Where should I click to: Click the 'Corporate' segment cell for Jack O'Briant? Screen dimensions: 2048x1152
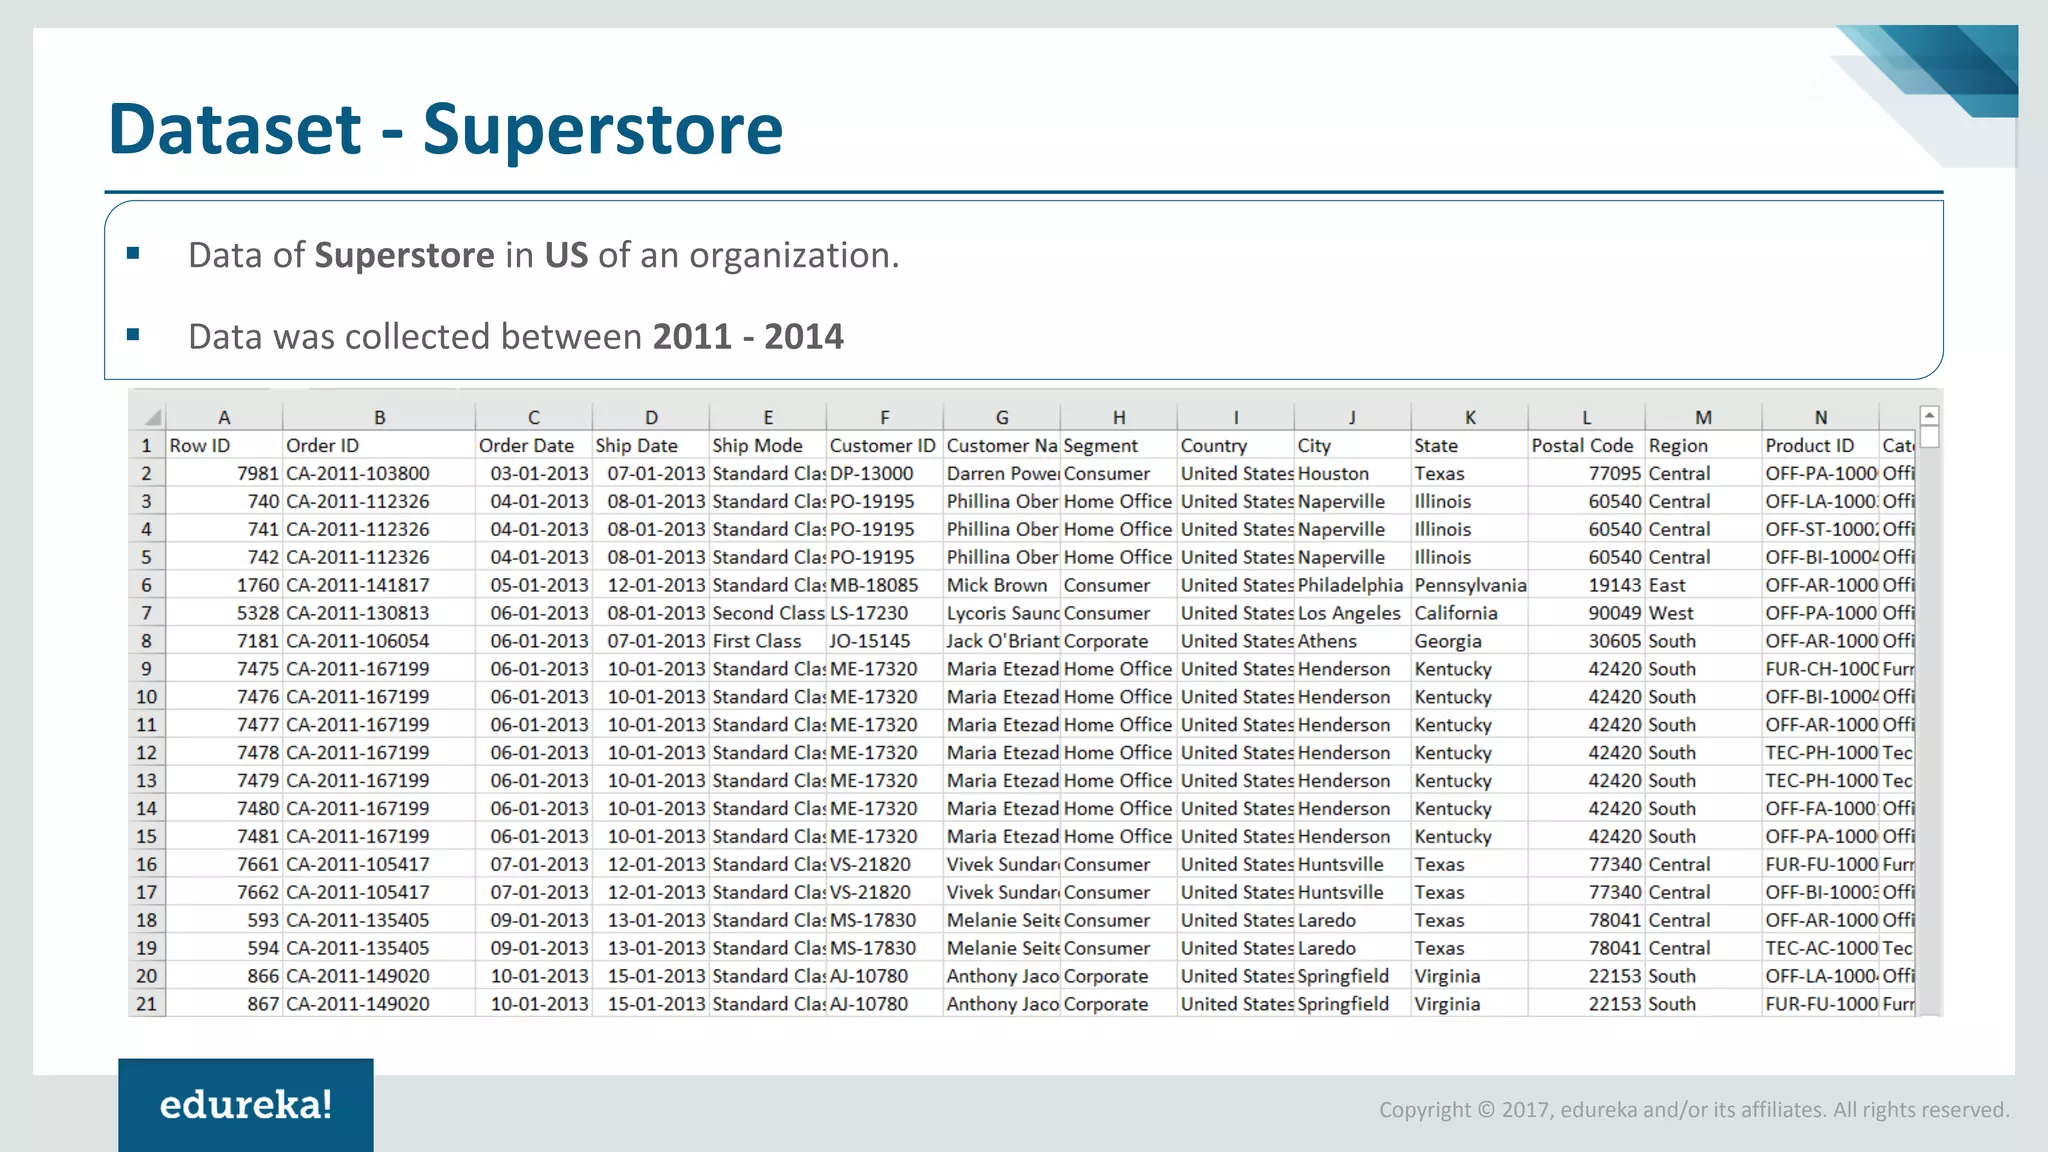pos(1119,641)
